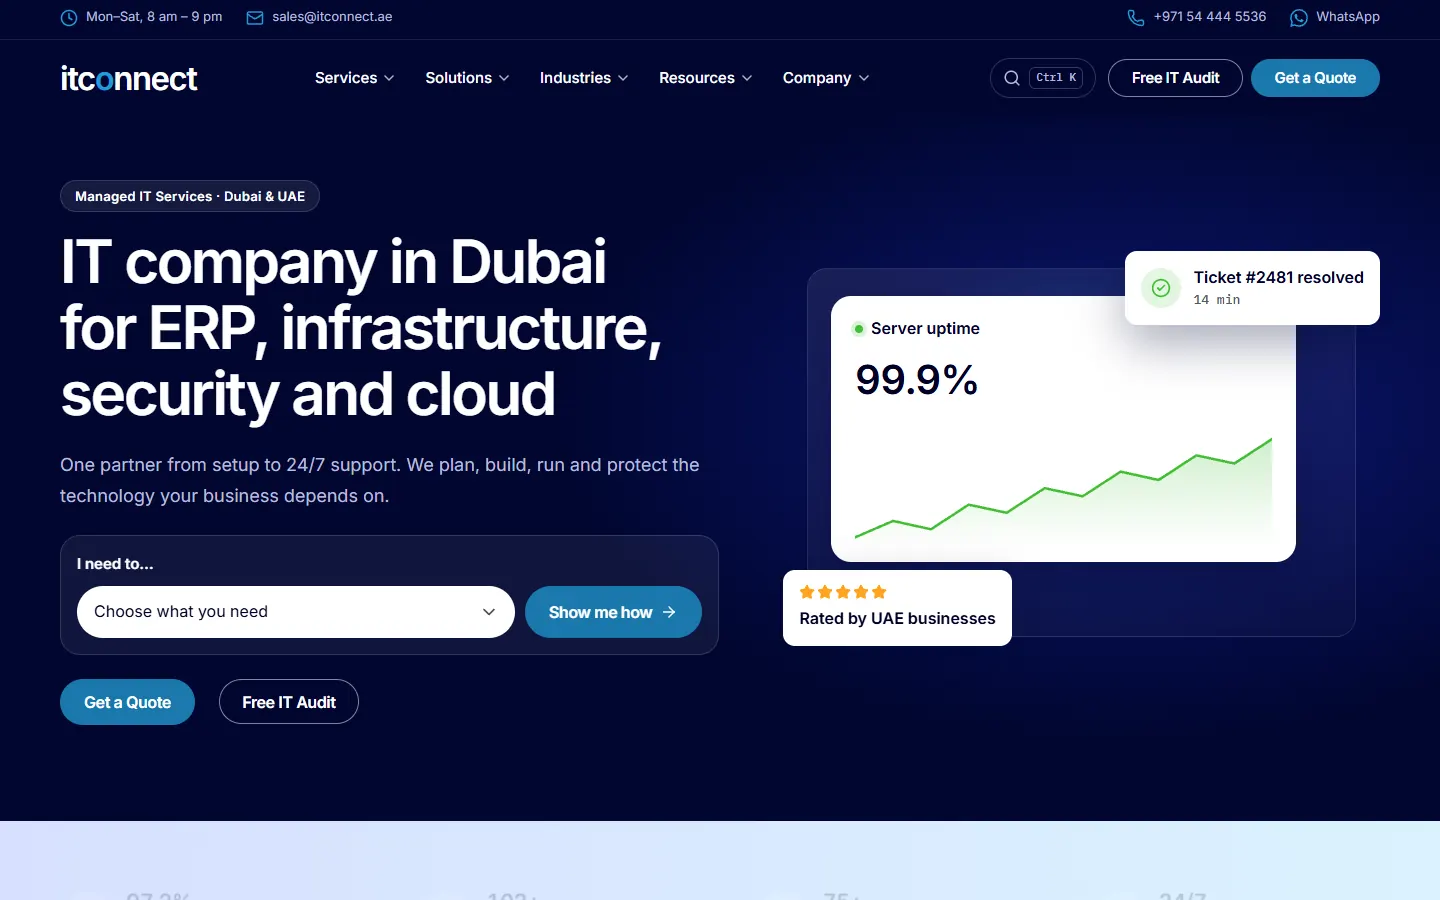The width and height of the screenshot is (1440, 900).
Task: Click the '14 min' ticket time text
Action: click(x=1217, y=300)
